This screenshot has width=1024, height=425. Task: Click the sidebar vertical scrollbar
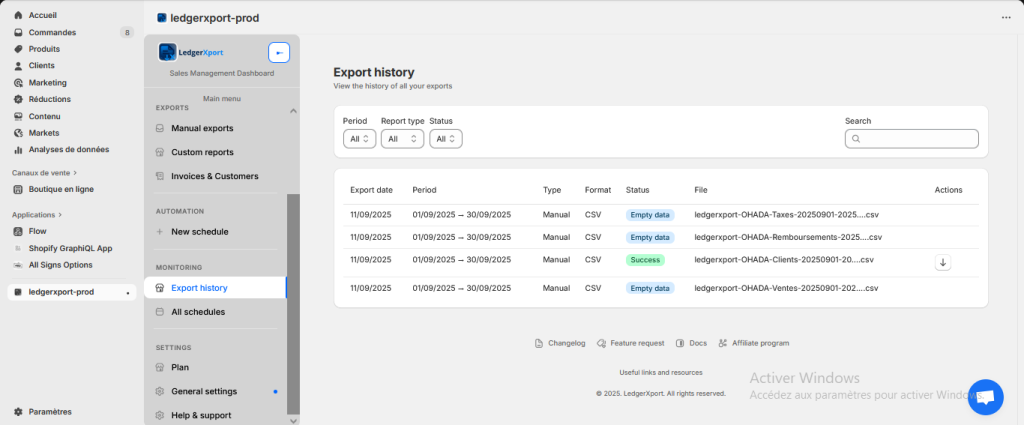293,300
